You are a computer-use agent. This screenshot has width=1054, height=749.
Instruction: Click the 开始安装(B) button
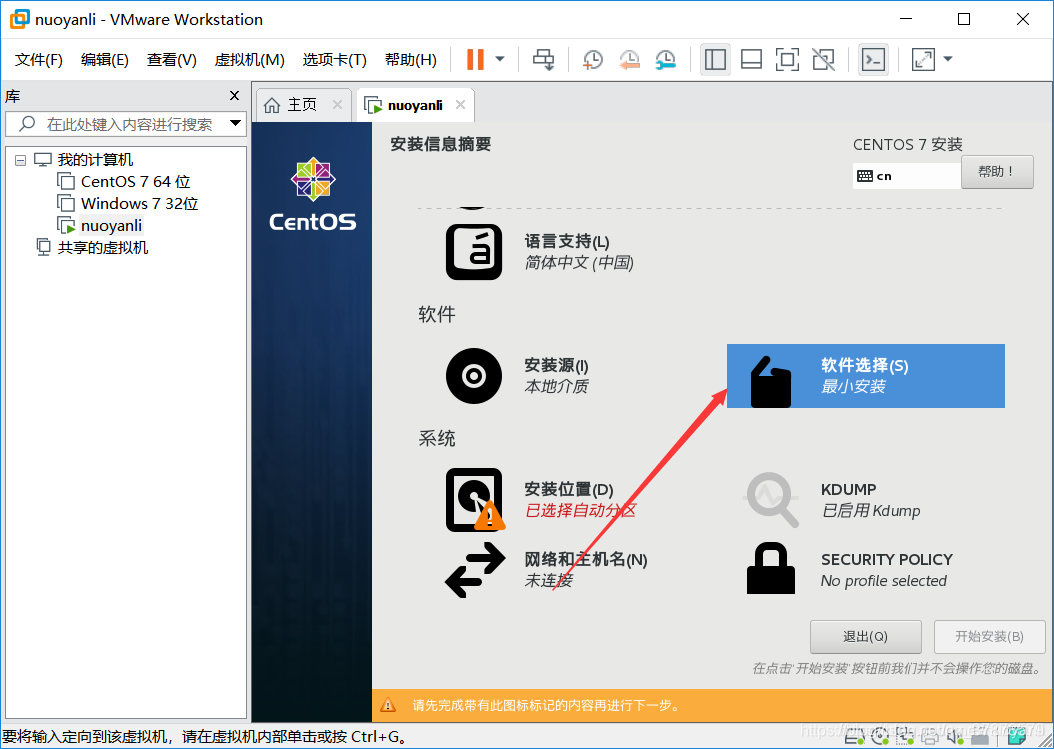pyautogui.click(x=989, y=637)
